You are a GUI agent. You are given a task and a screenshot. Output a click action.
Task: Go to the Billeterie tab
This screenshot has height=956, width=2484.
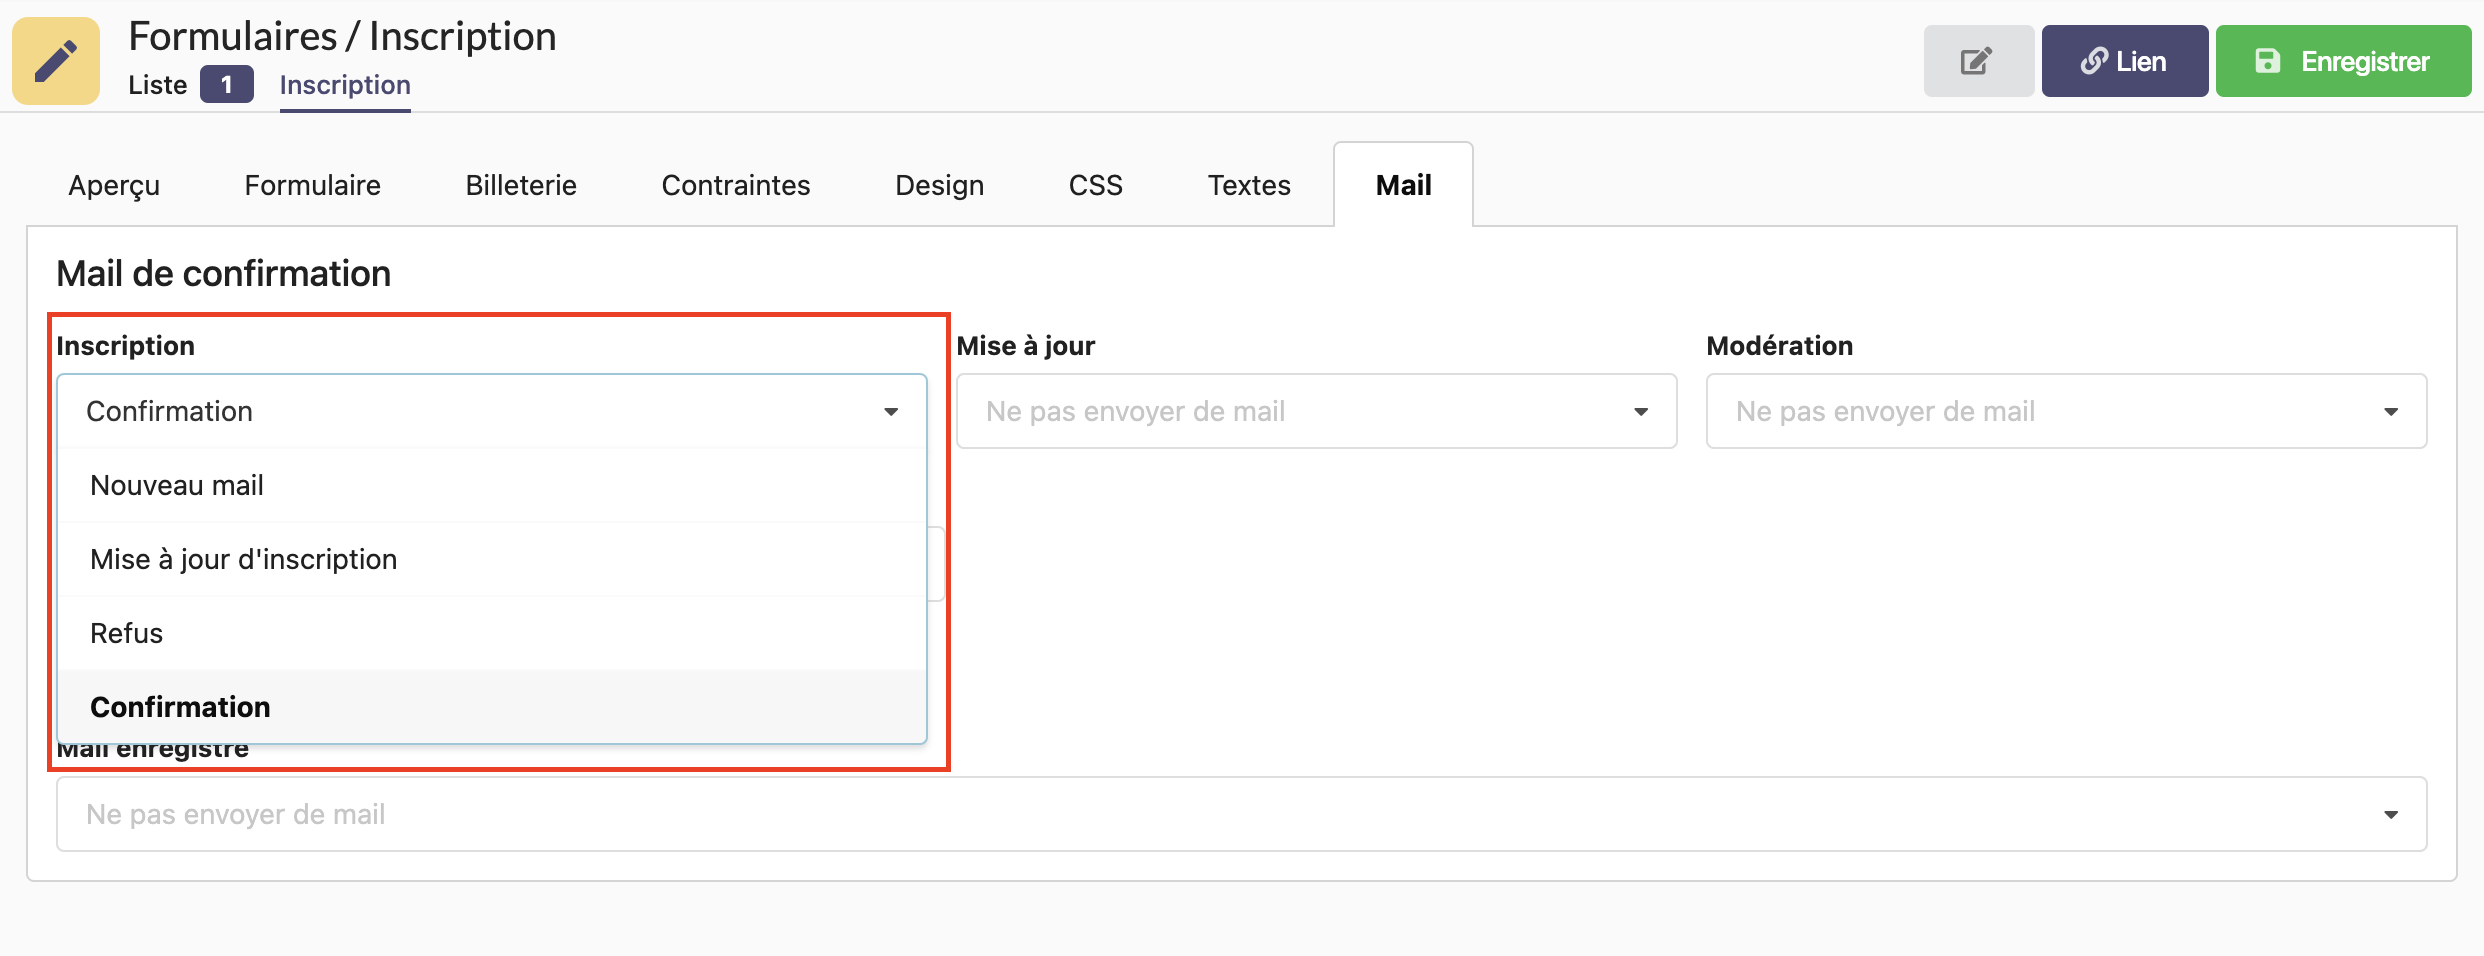point(521,185)
